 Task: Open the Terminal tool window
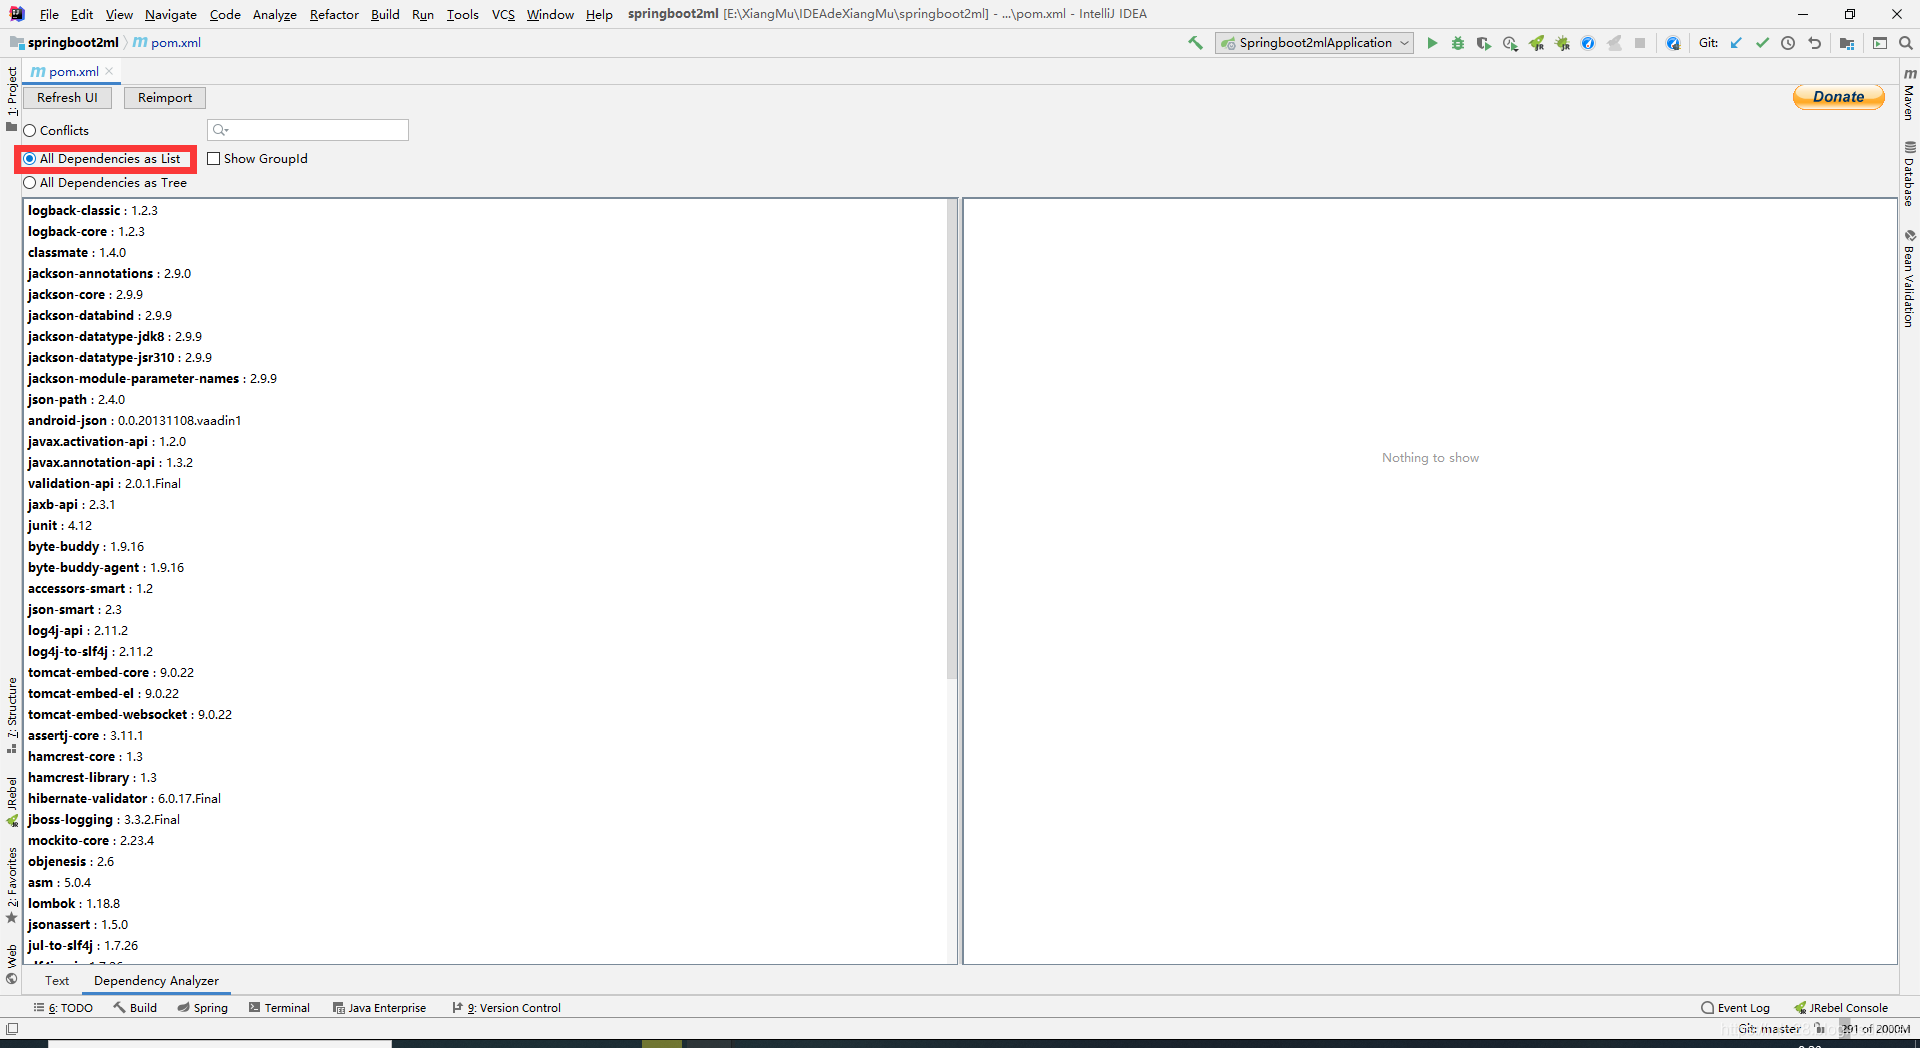[279, 1008]
